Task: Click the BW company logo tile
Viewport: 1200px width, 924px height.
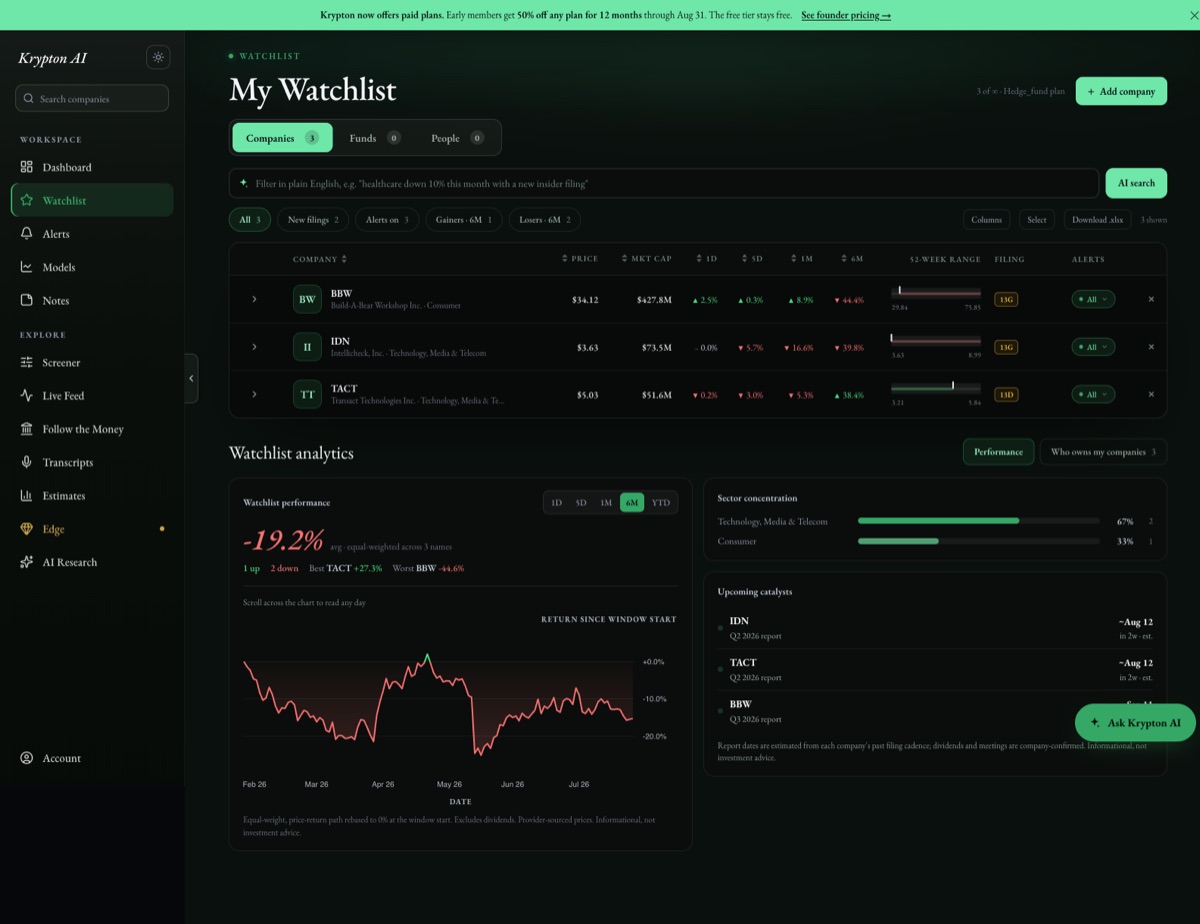Action: [x=307, y=299]
